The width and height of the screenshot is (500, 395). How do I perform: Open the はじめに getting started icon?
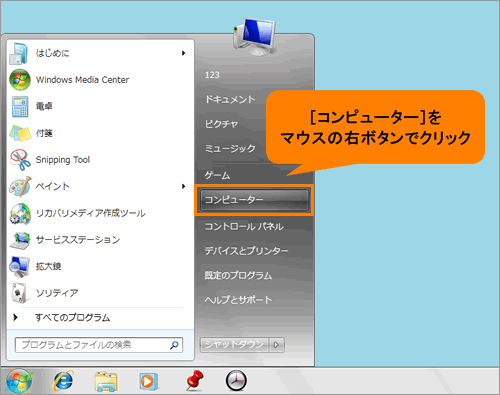coord(19,53)
